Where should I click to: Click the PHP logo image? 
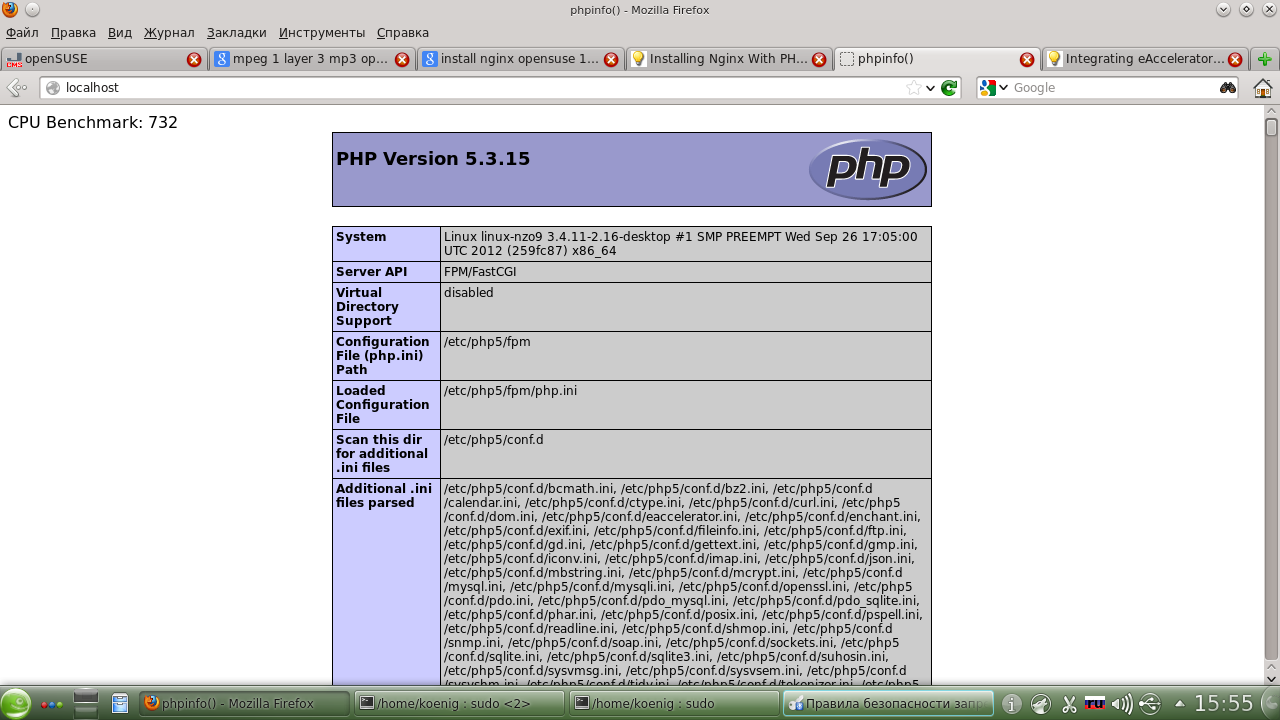[x=867, y=169]
